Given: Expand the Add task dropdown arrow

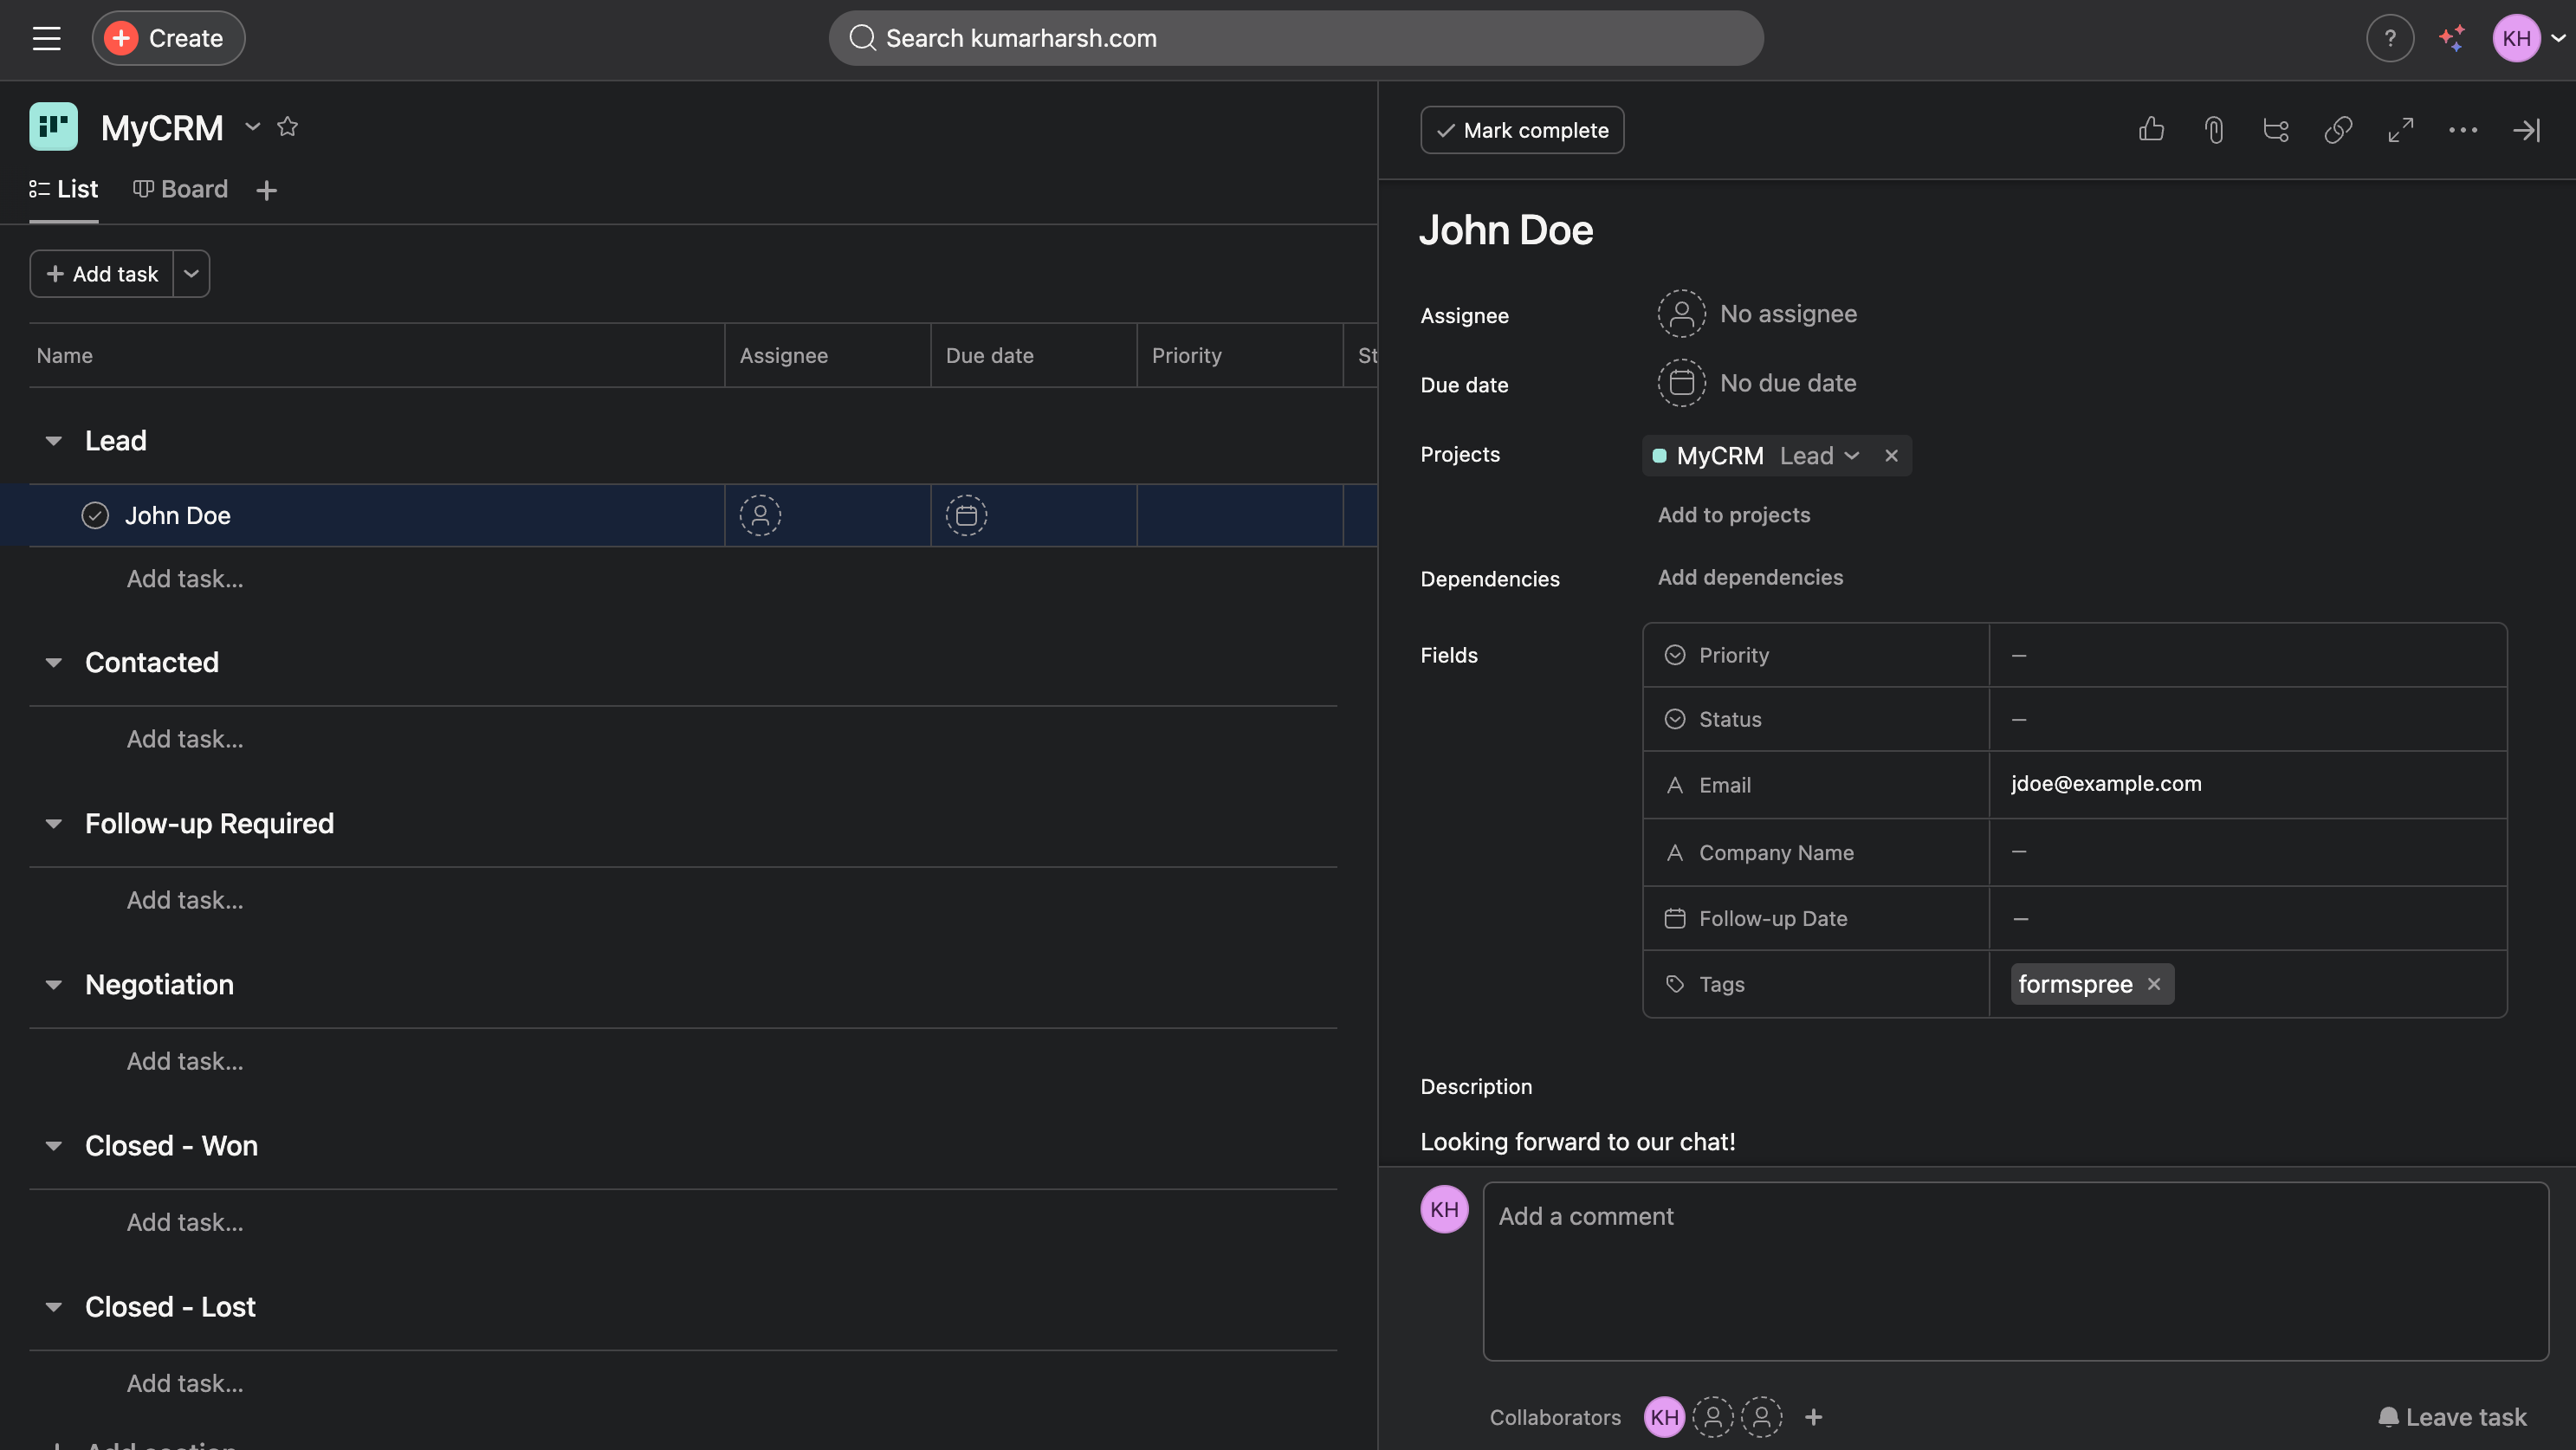Looking at the screenshot, I should click(x=191, y=273).
